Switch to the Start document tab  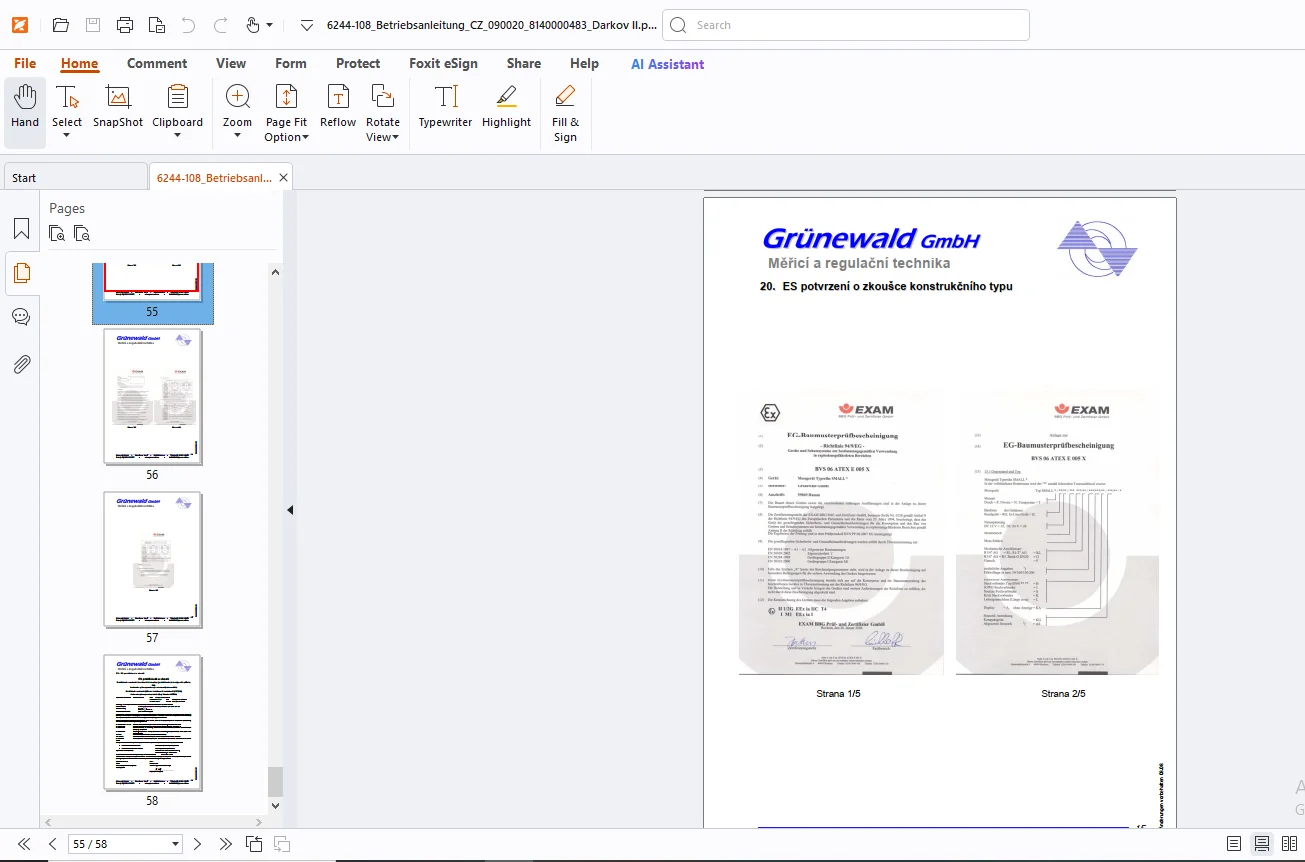tap(75, 177)
